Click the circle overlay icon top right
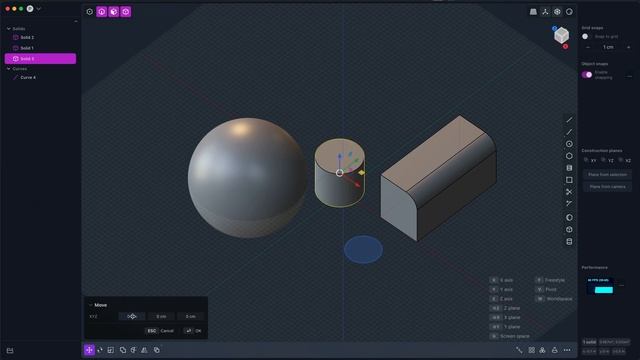 (569, 12)
